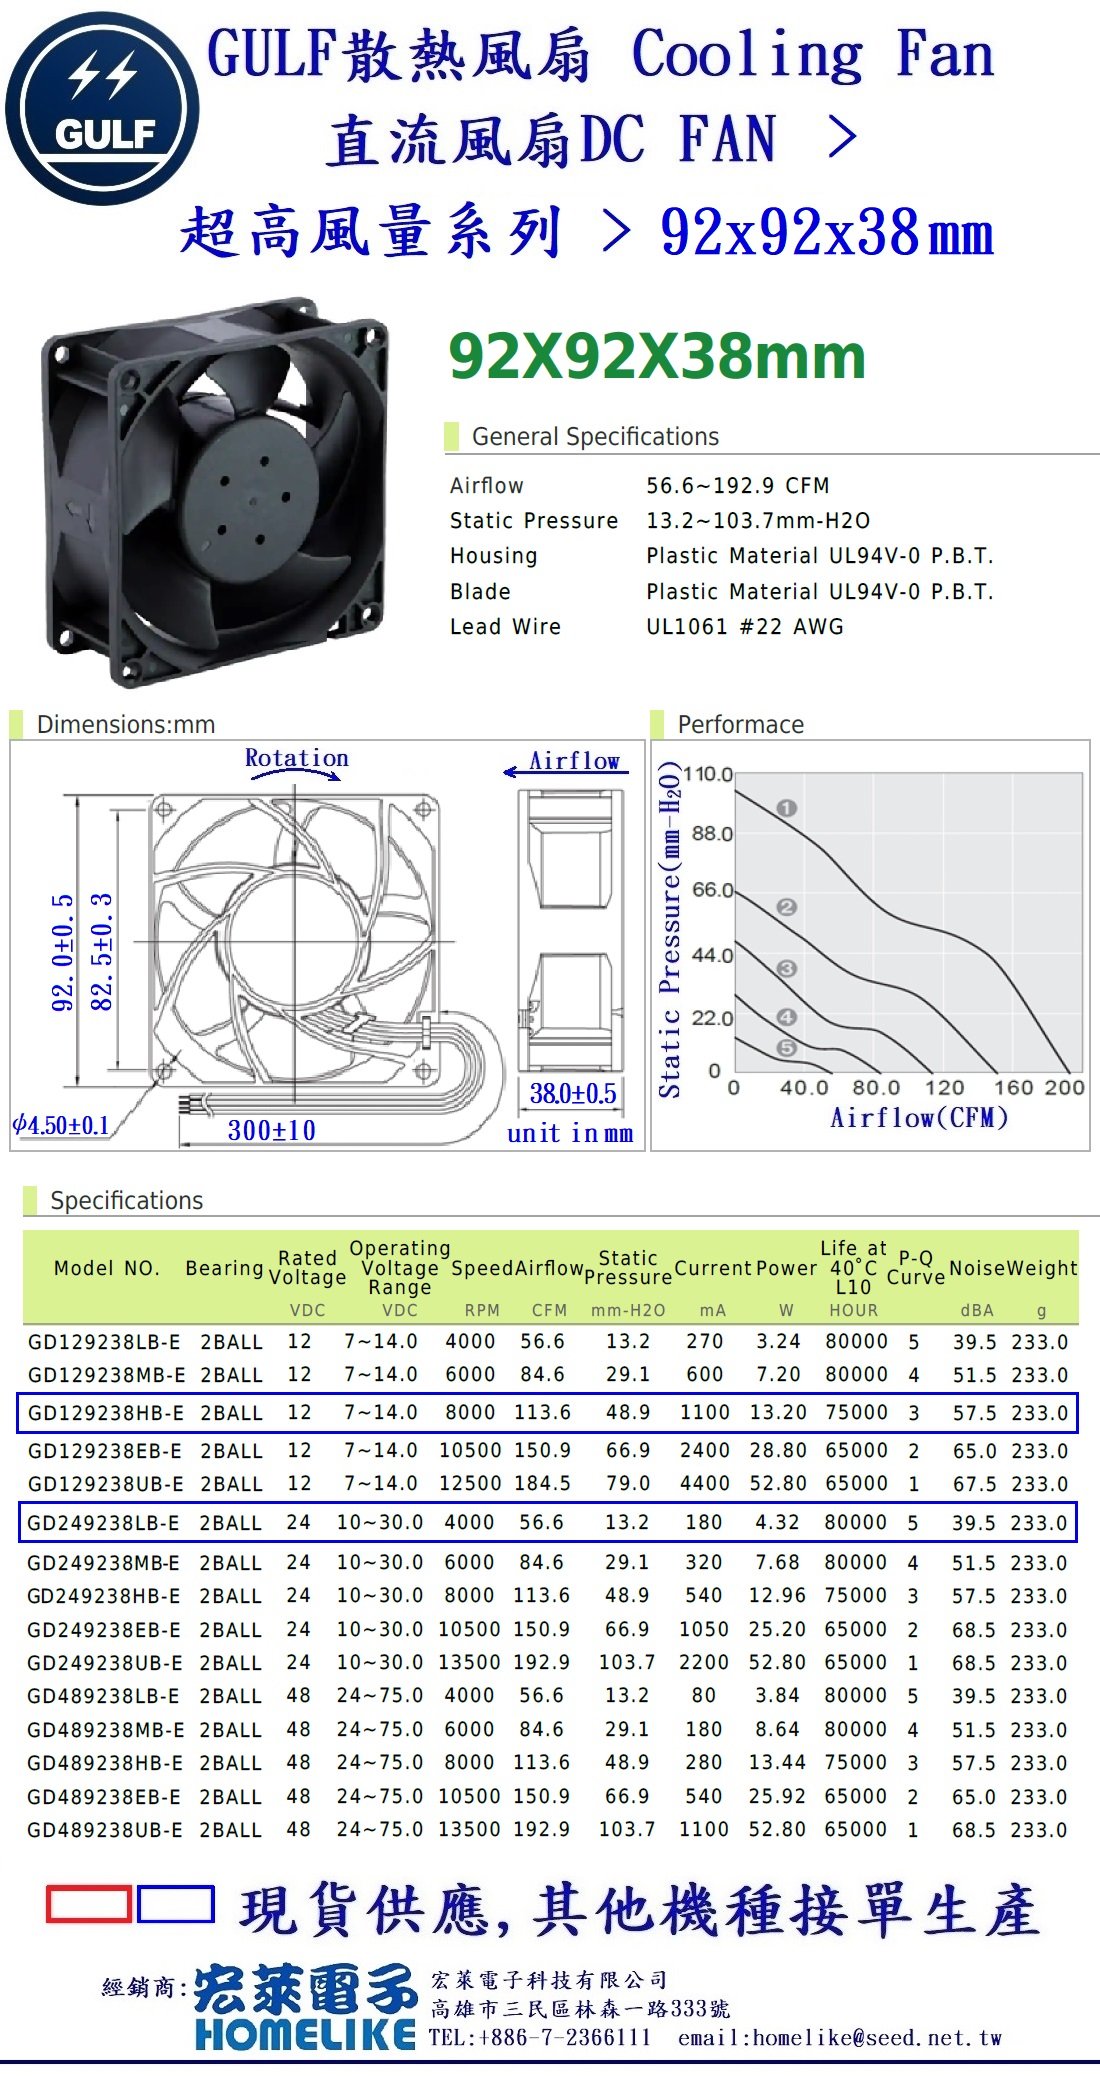Click the Specifications table heading
1100x2100 pixels.
tap(127, 1201)
